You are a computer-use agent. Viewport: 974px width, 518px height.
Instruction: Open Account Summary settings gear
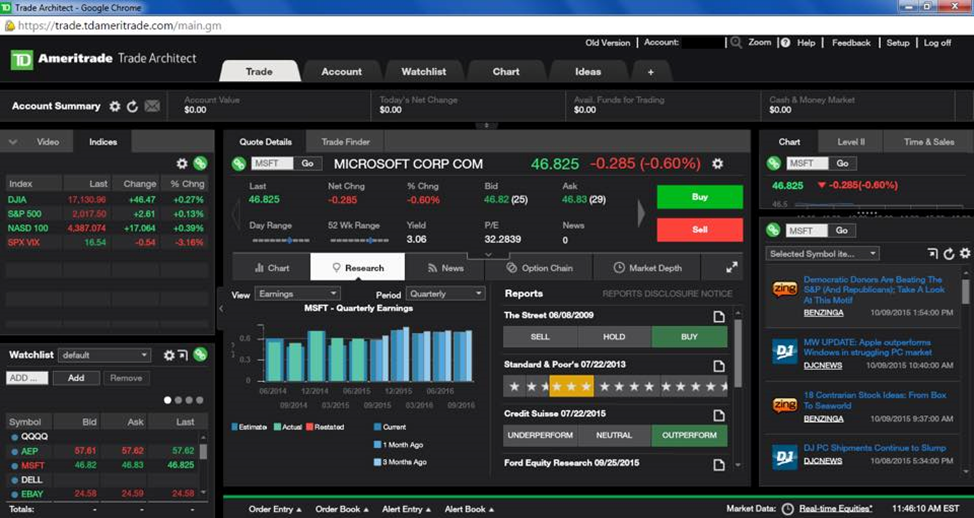pyautogui.click(x=115, y=106)
